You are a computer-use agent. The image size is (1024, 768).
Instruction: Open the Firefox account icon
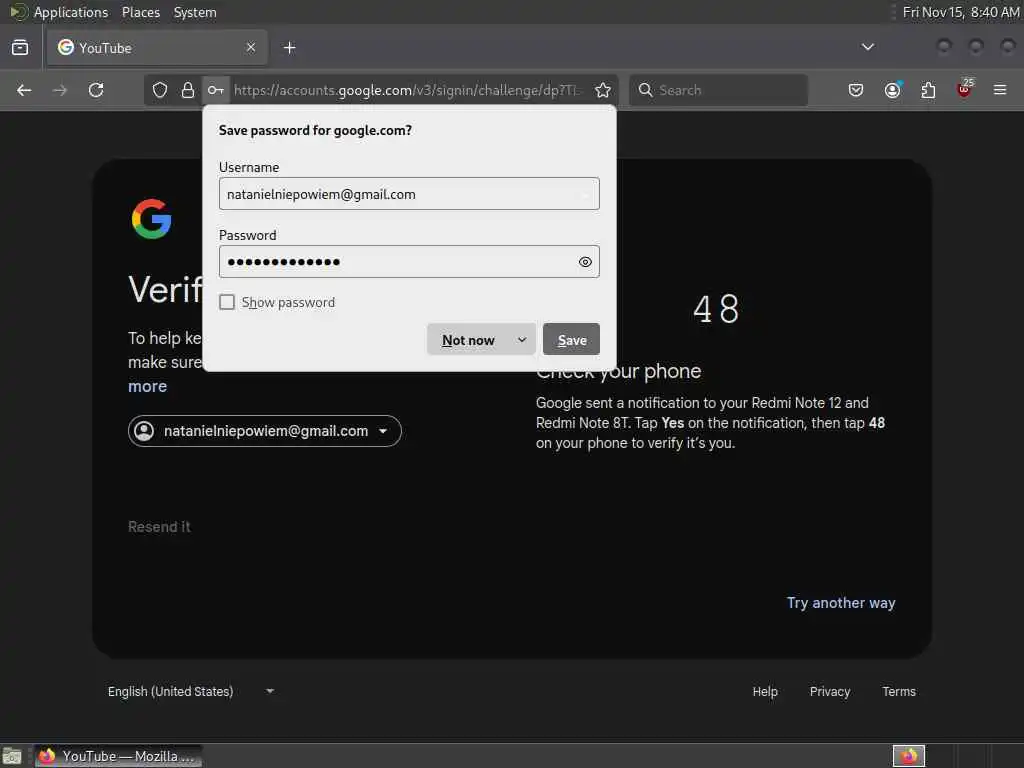click(892, 90)
